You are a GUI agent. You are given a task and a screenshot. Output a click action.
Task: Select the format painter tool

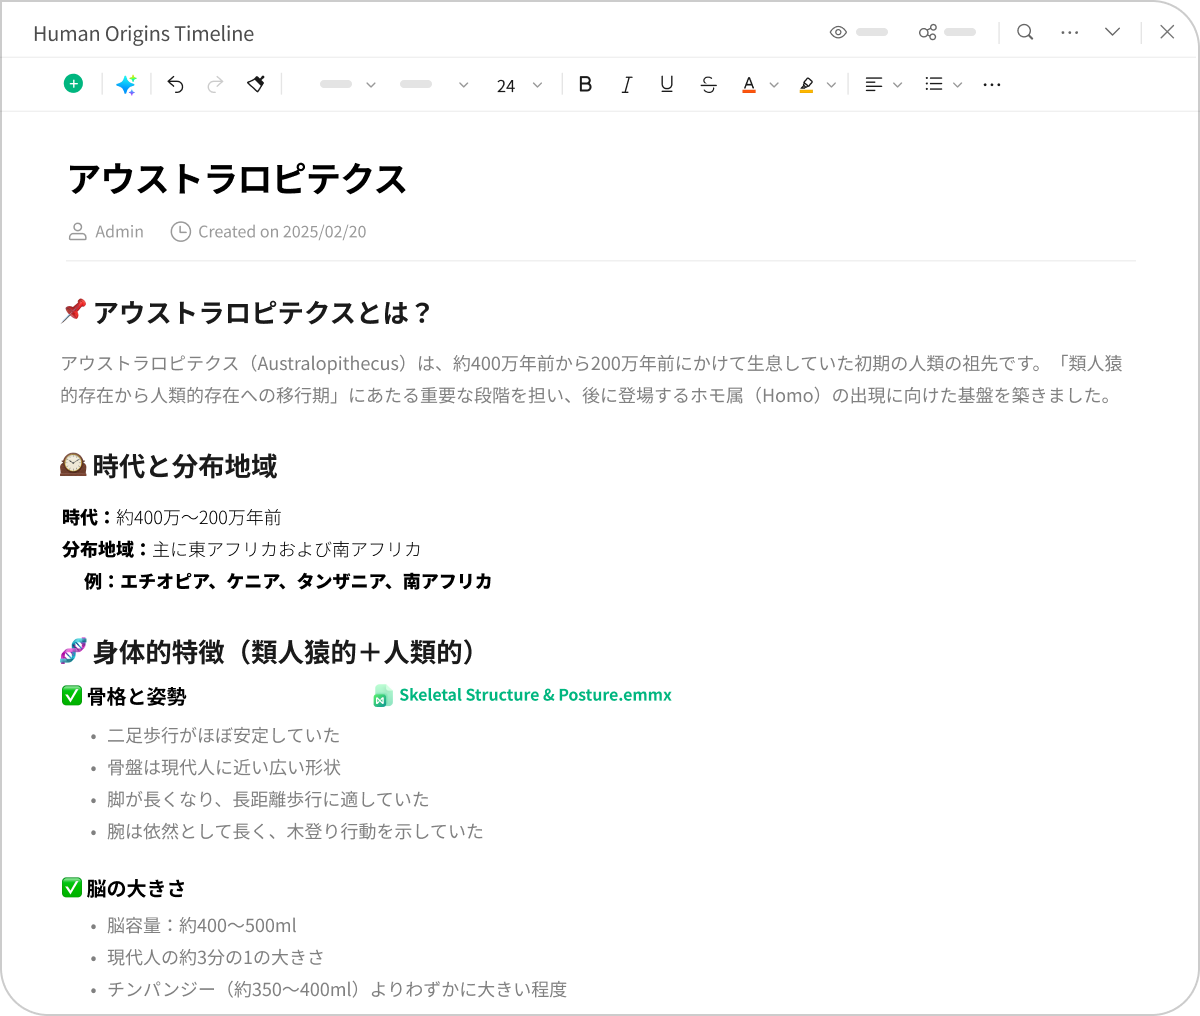pyautogui.click(x=256, y=85)
